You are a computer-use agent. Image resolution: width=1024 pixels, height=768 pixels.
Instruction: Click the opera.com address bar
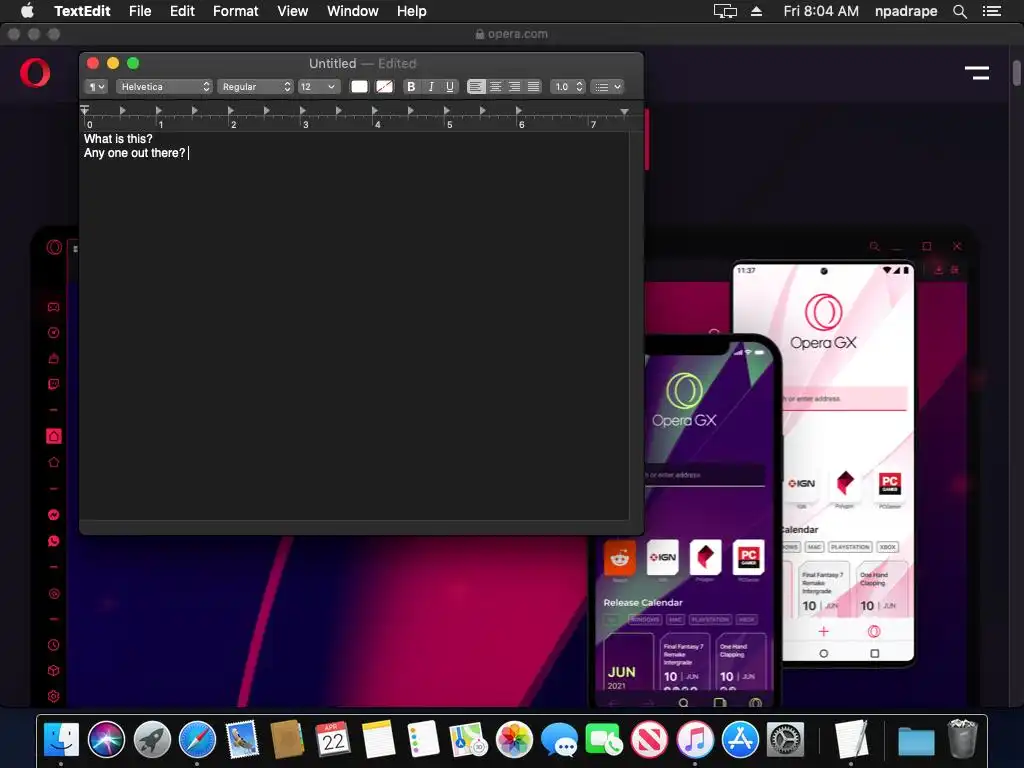point(512,34)
